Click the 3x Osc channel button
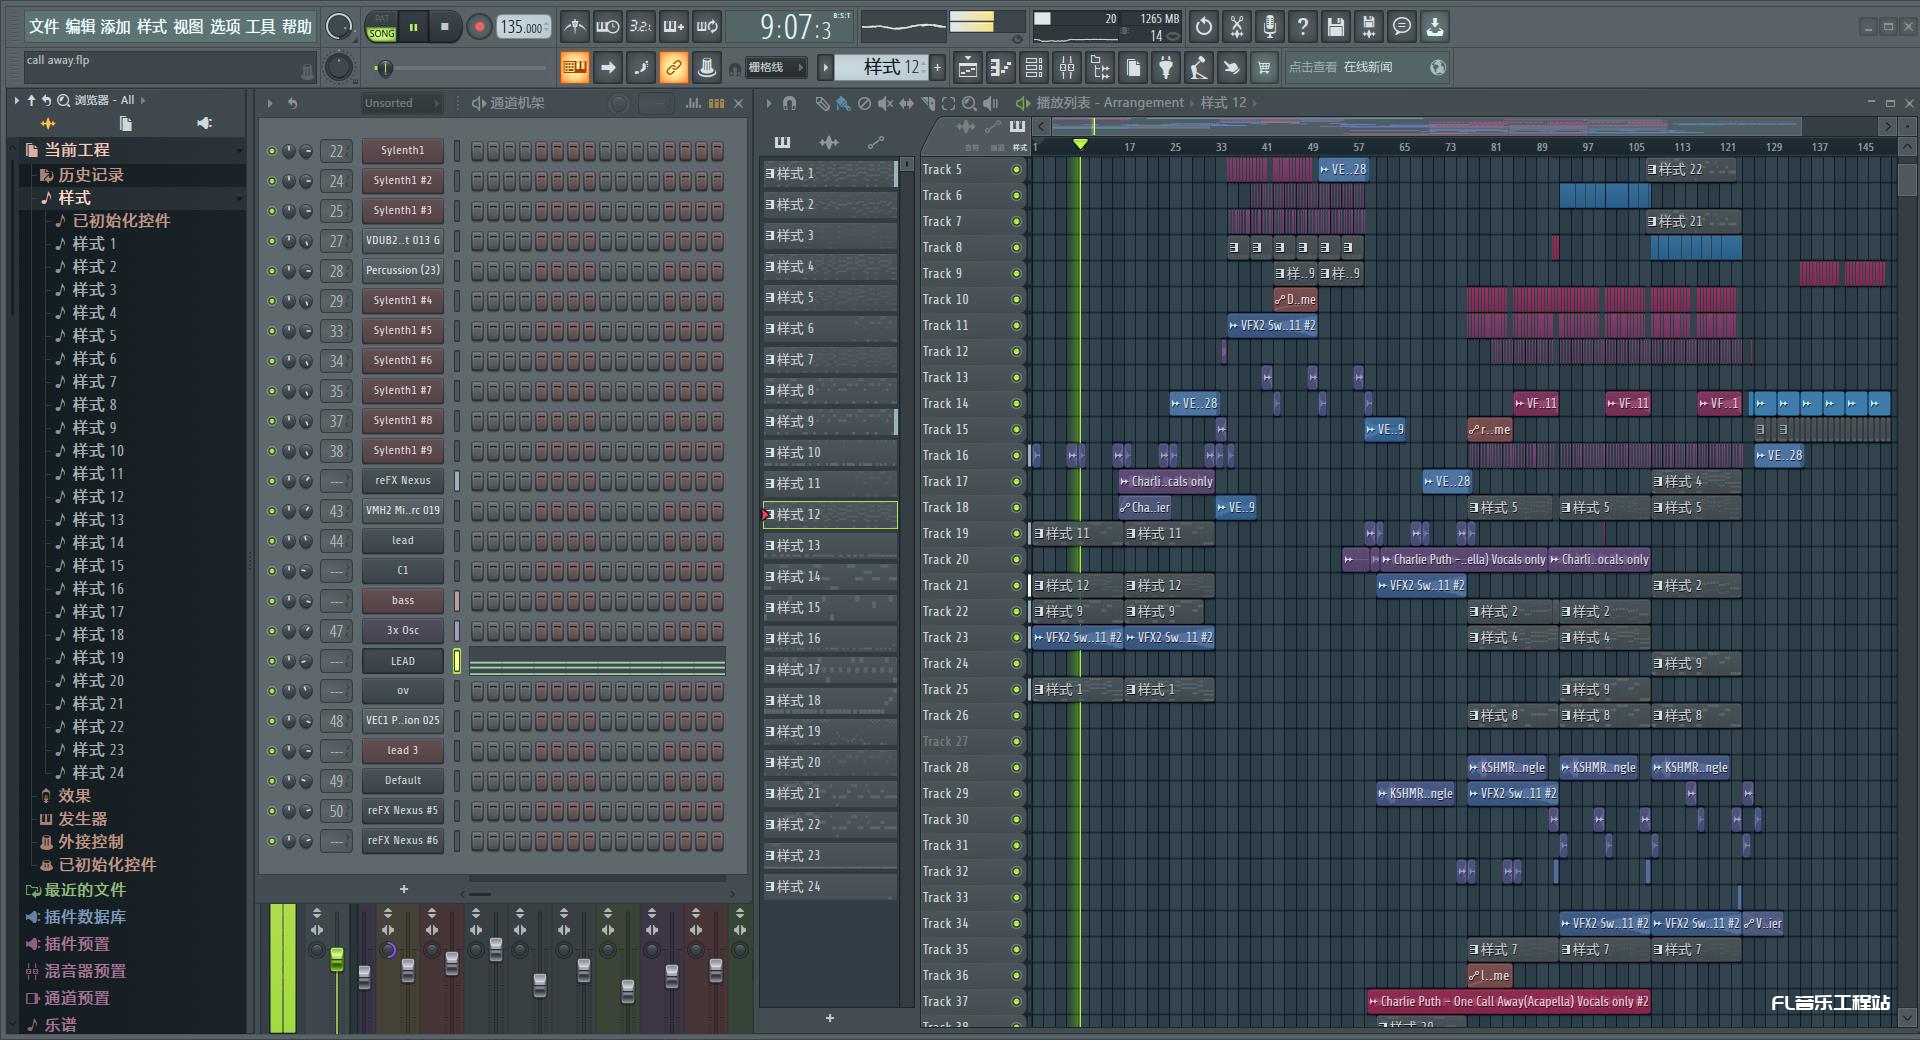This screenshot has height=1040, width=1920. tap(402, 631)
